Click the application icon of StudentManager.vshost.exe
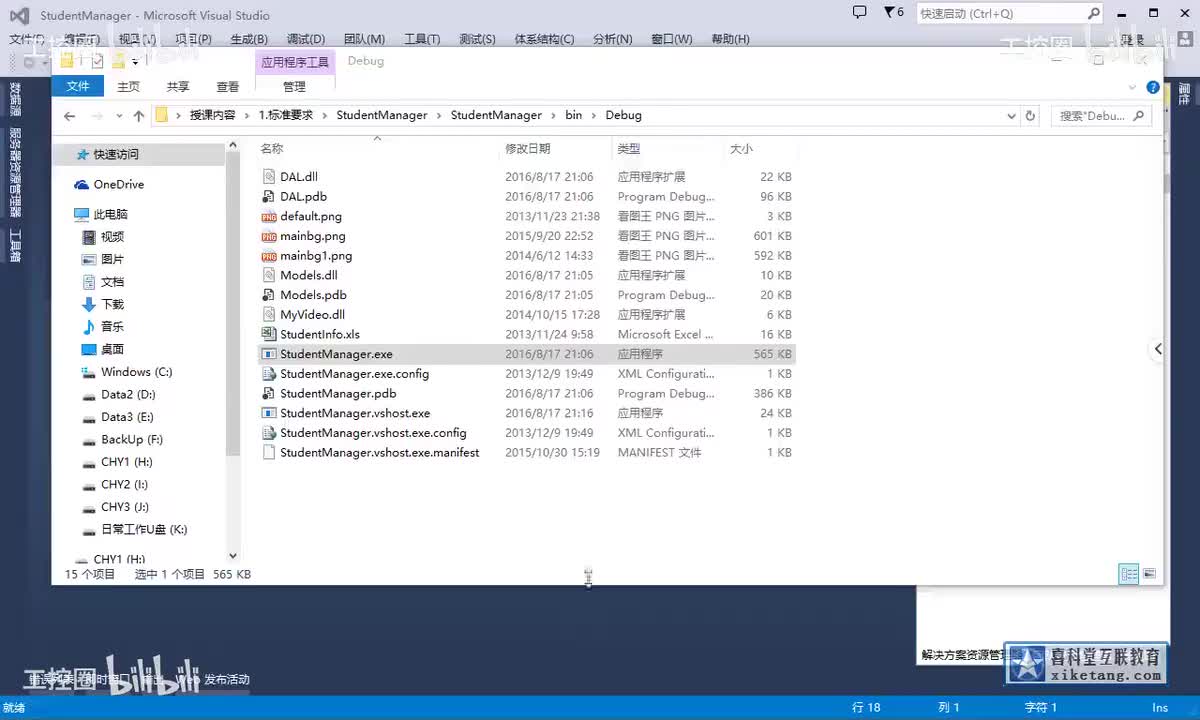 pos(268,413)
